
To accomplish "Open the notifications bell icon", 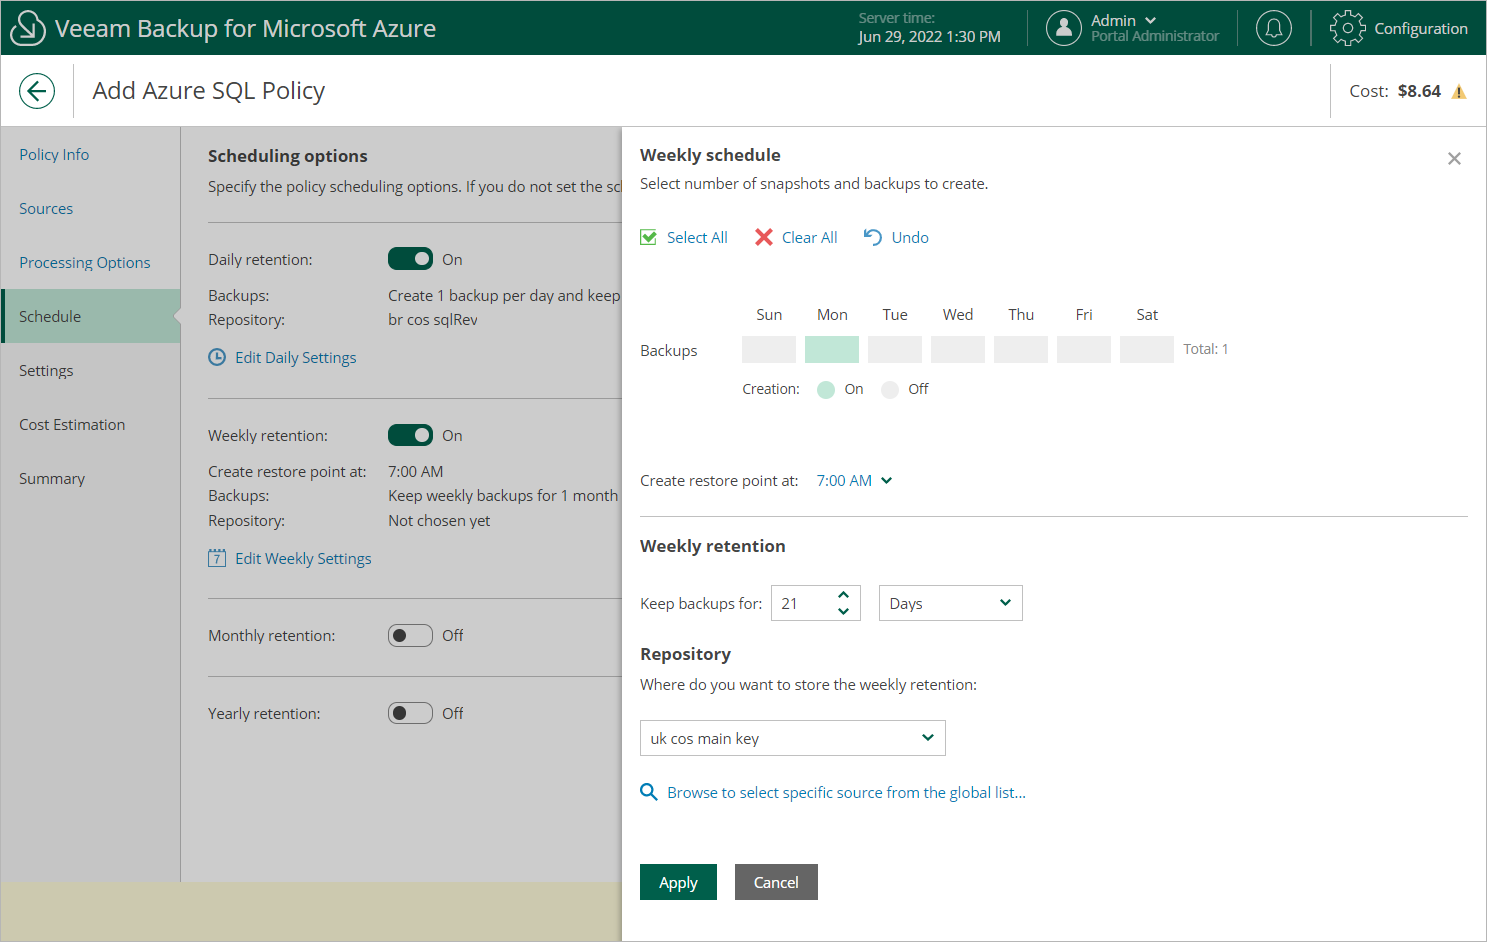I will 1273,28.
